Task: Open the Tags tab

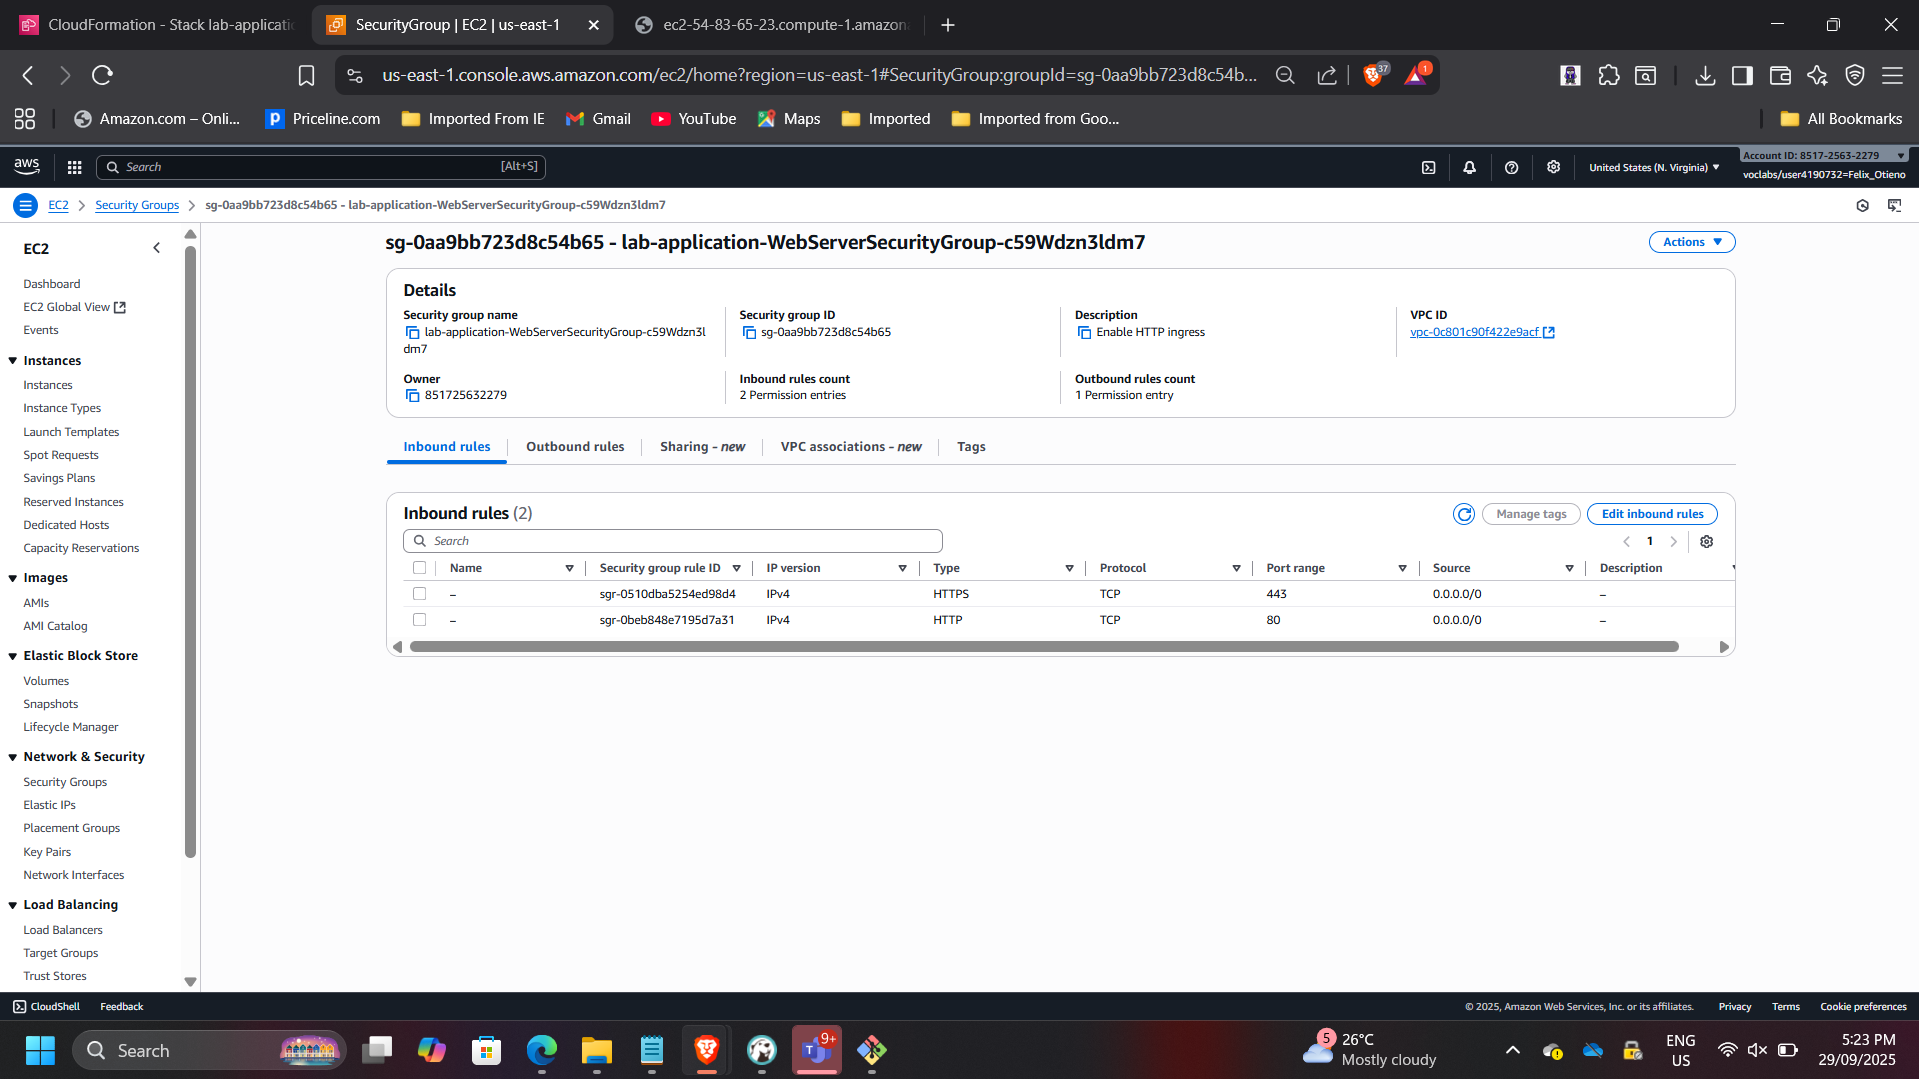Action: 970,447
